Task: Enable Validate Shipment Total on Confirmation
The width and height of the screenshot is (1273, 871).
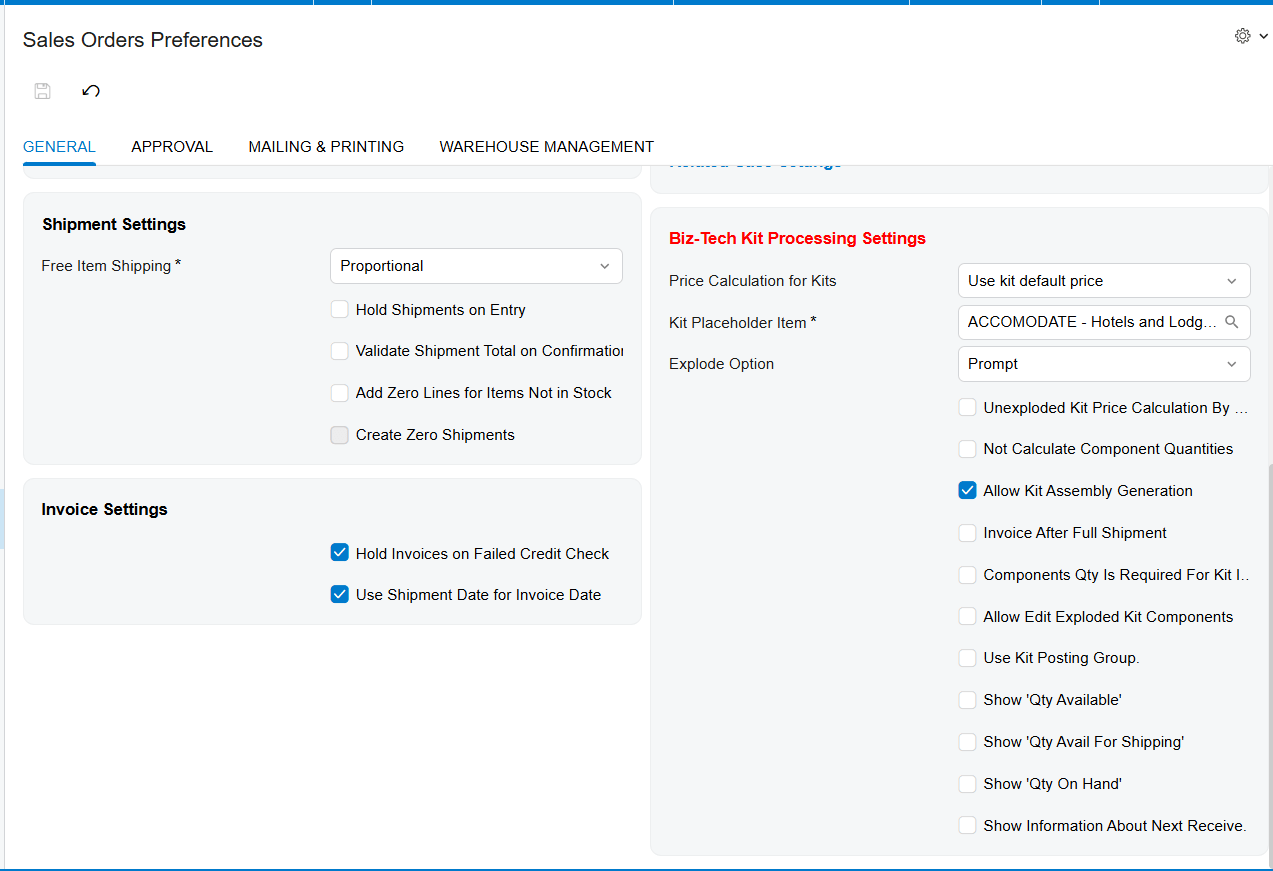Action: (340, 351)
